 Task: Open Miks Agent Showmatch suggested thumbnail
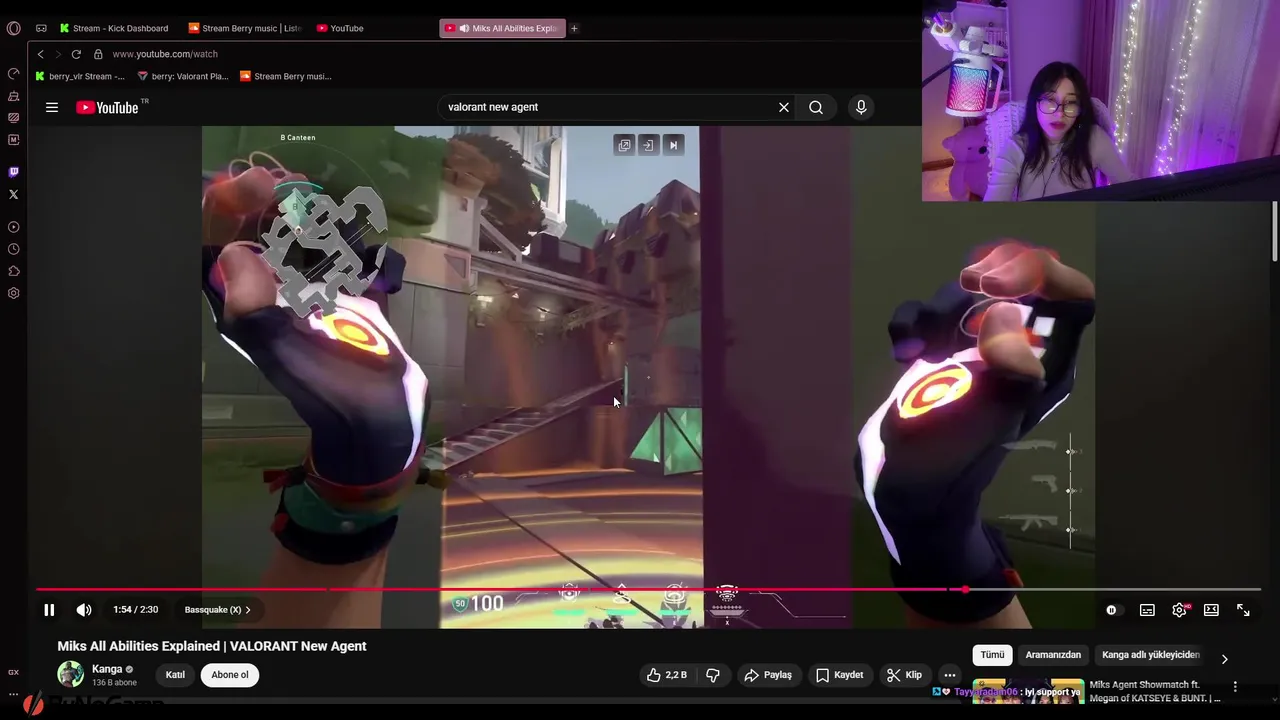tap(1028, 691)
